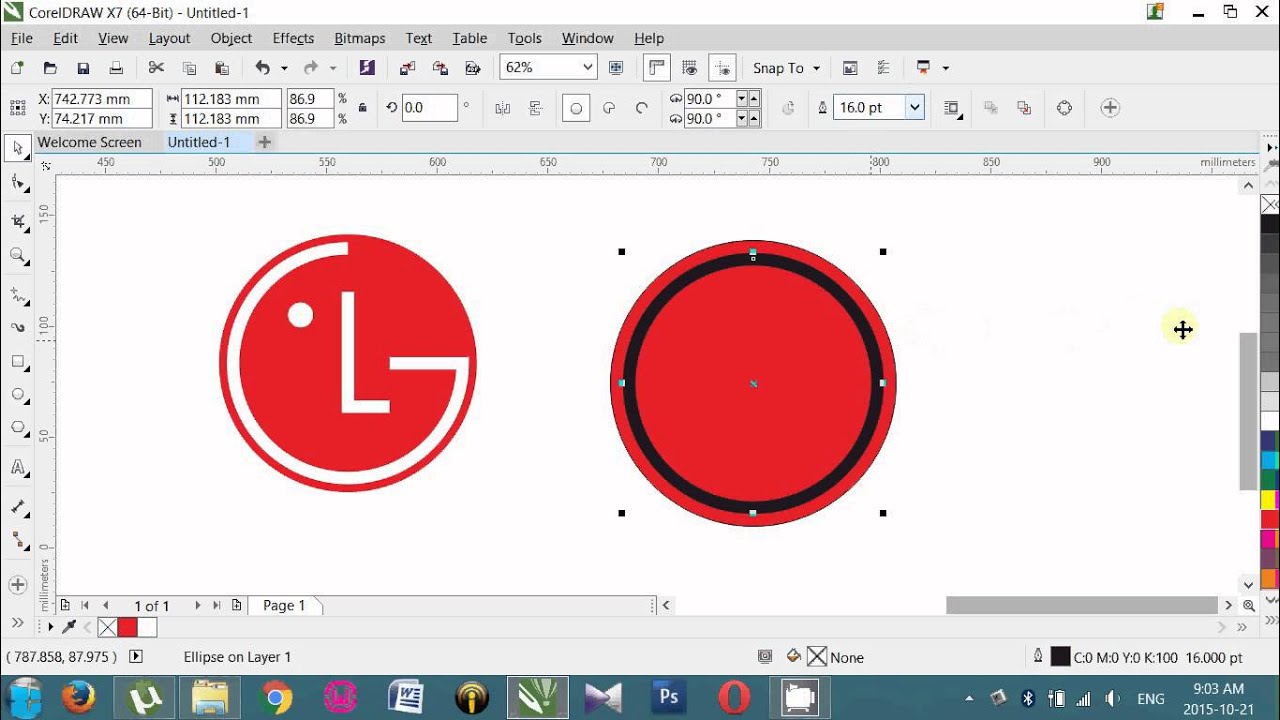Select the Parallel Dimension tool
Viewport: 1280px width, 720px height.
point(17,506)
